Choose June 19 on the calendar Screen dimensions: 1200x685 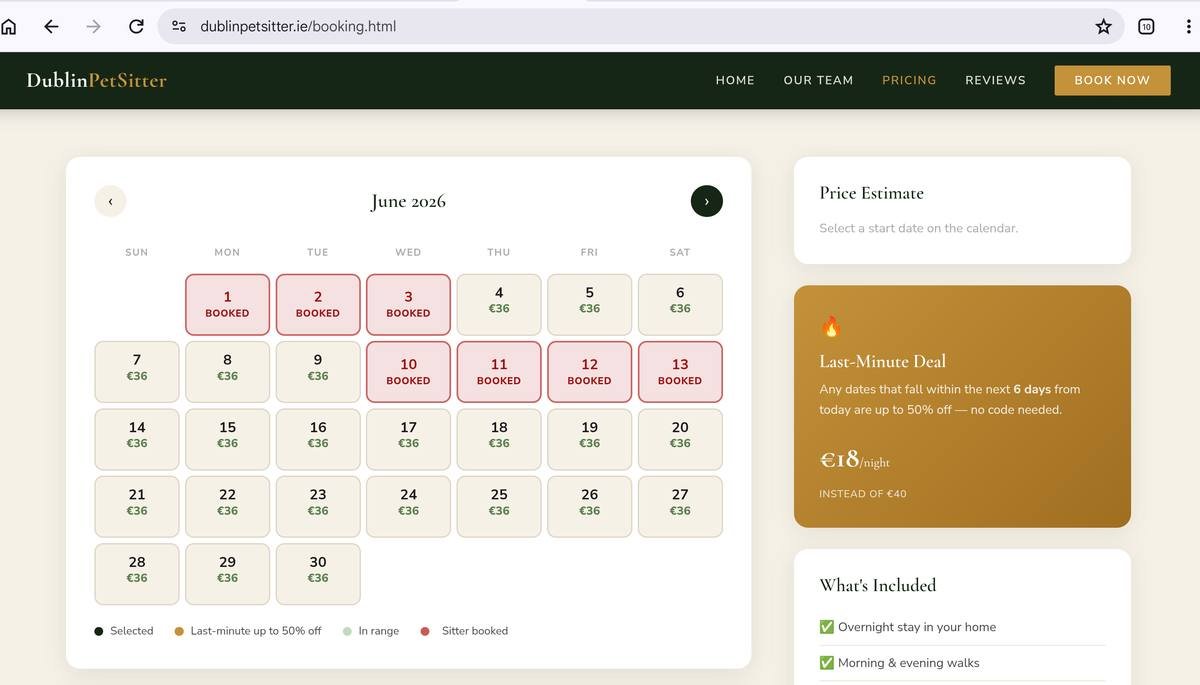click(589, 439)
